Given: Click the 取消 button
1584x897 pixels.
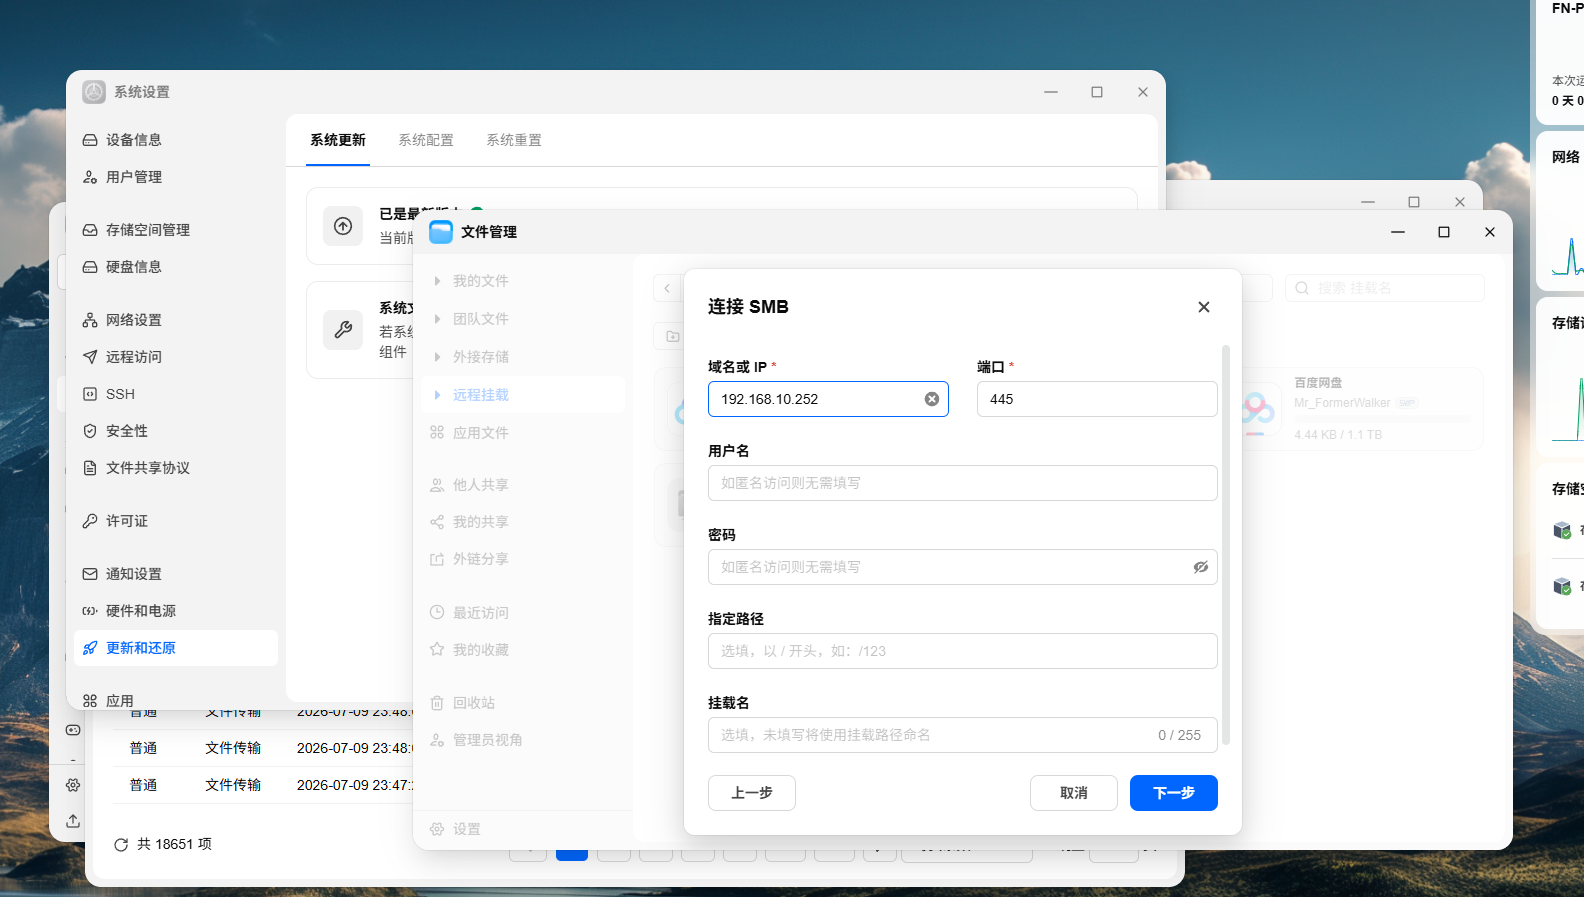Looking at the screenshot, I should tap(1074, 793).
